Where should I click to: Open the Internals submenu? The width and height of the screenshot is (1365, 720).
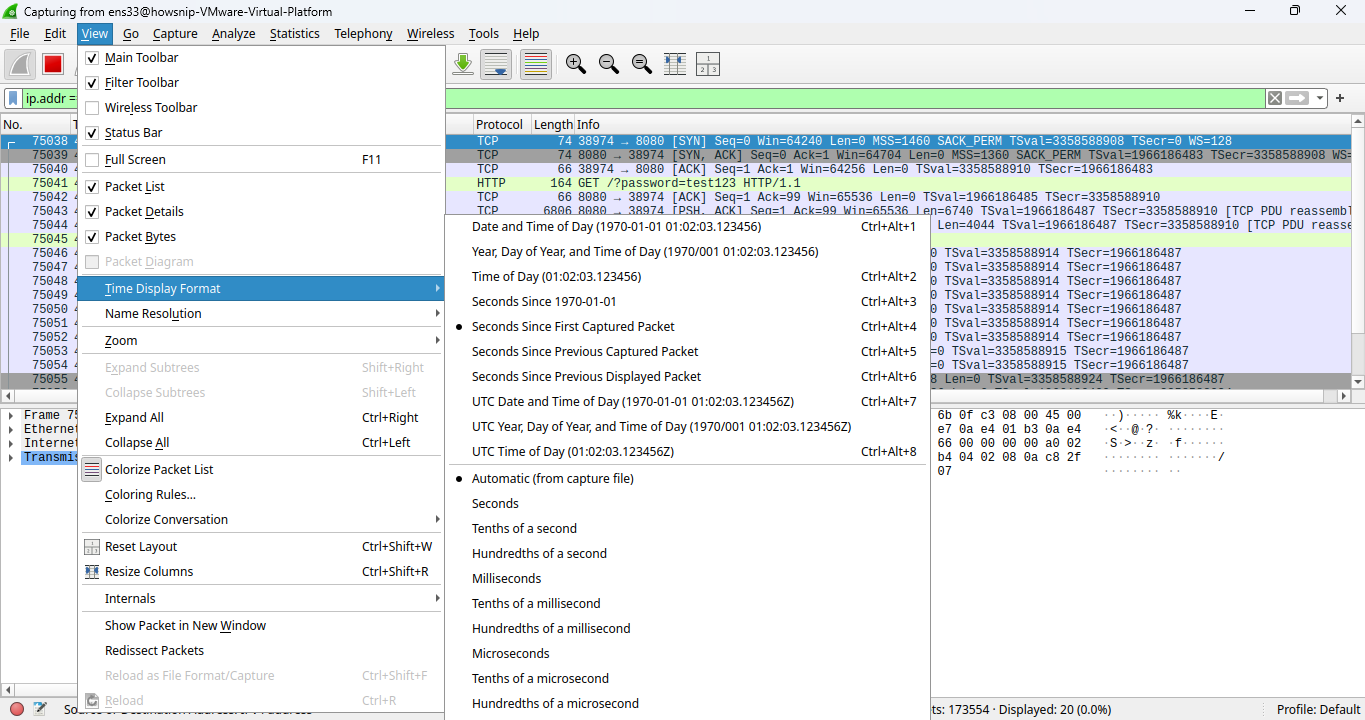(261, 599)
